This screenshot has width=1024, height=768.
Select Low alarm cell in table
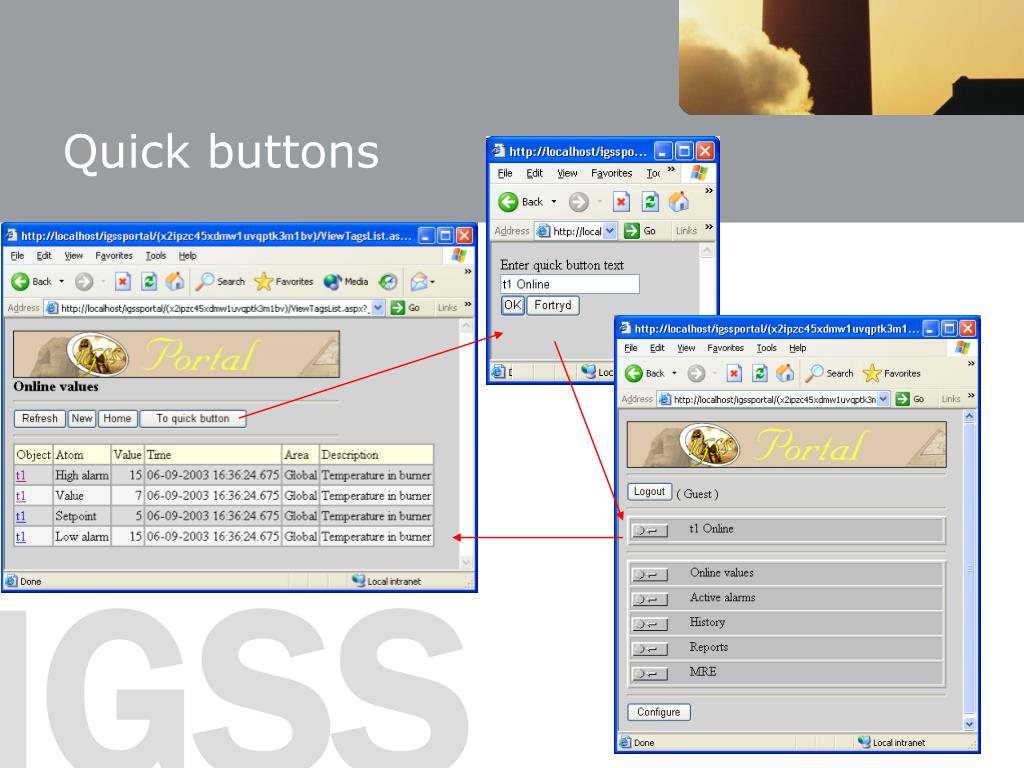pyautogui.click(x=82, y=537)
